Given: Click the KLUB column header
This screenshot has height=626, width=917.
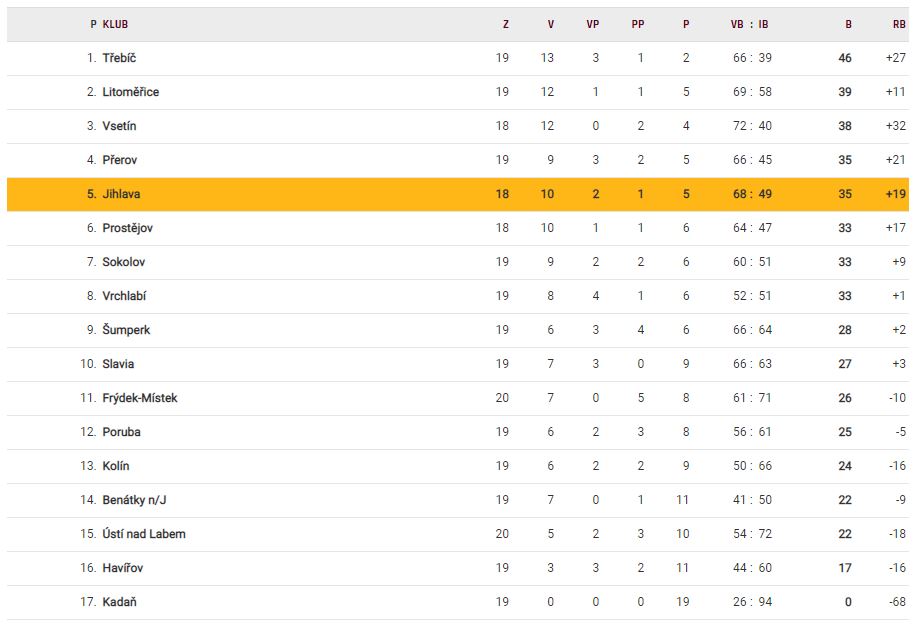Looking at the screenshot, I should pyautogui.click(x=115, y=24).
